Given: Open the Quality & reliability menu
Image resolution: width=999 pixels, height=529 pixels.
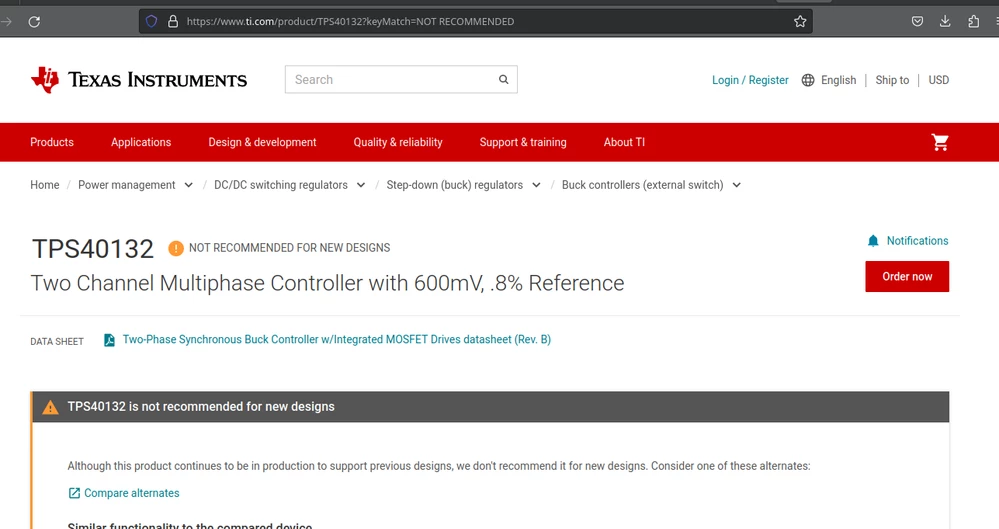Looking at the screenshot, I should [398, 142].
